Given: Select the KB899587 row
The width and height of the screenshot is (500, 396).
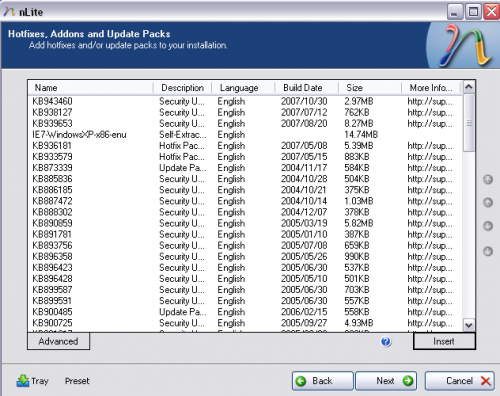Looking at the screenshot, I should (x=245, y=290).
